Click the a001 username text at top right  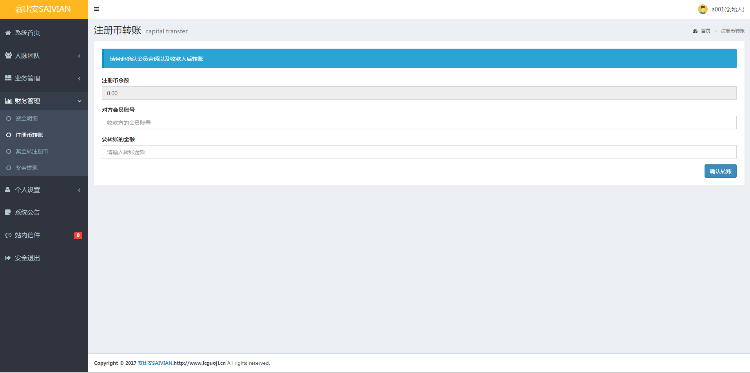point(728,9)
